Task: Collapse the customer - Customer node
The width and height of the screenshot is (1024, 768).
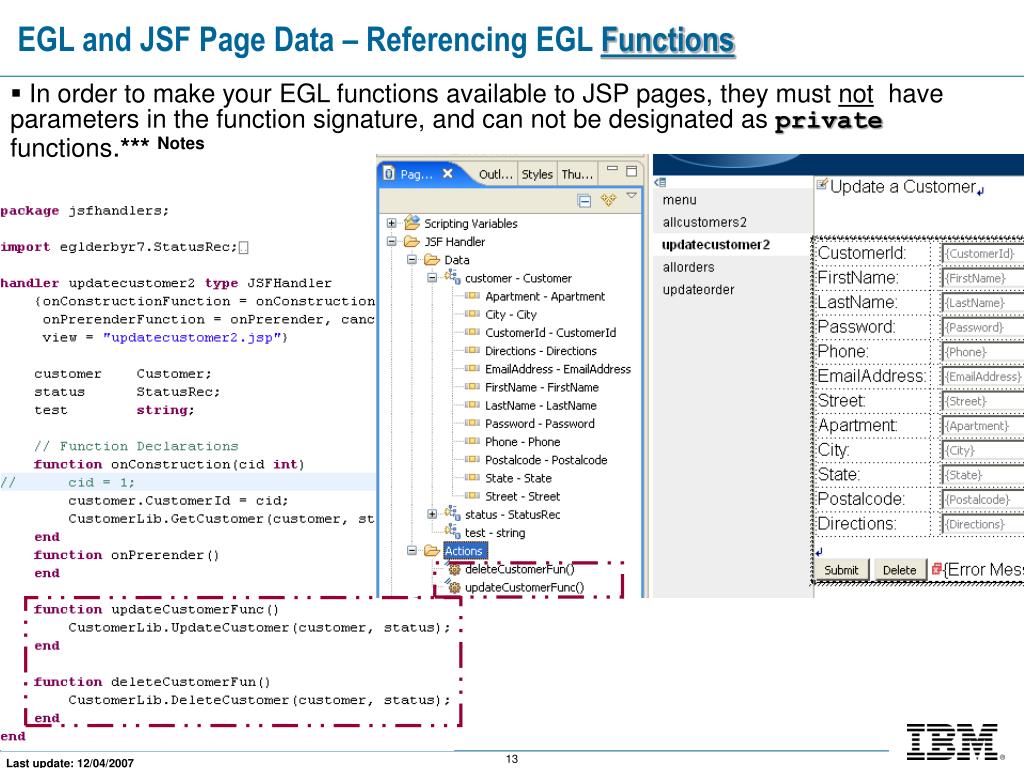Action: [432, 278]
